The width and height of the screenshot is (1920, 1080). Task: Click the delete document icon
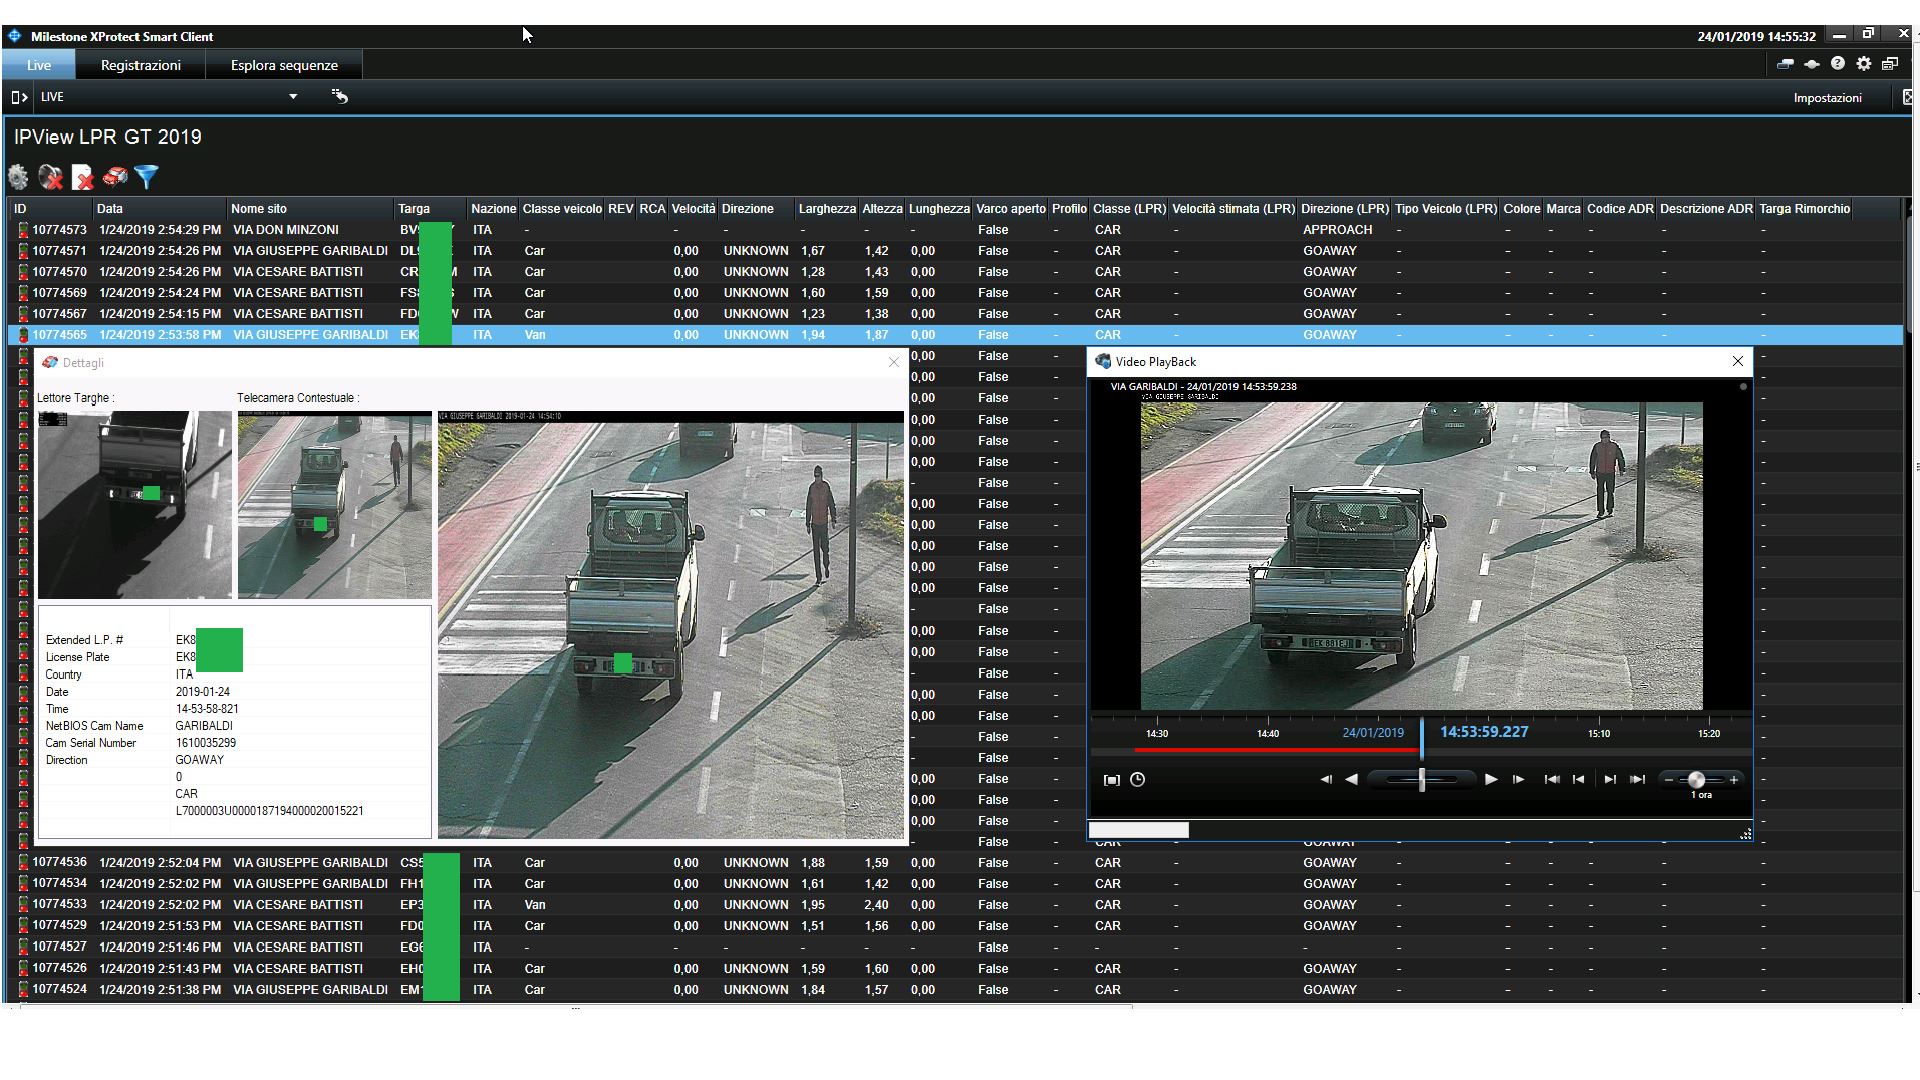pos(83,177)
